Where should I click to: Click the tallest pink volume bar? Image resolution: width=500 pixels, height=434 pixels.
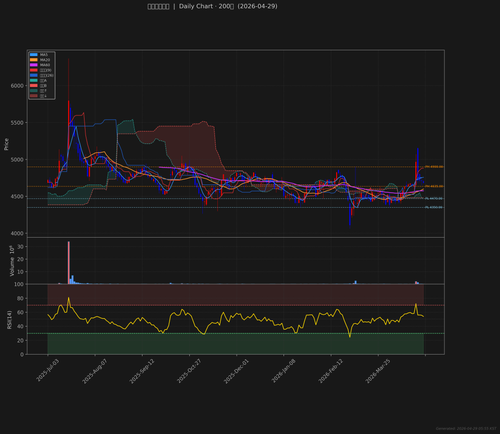(69, 263)
